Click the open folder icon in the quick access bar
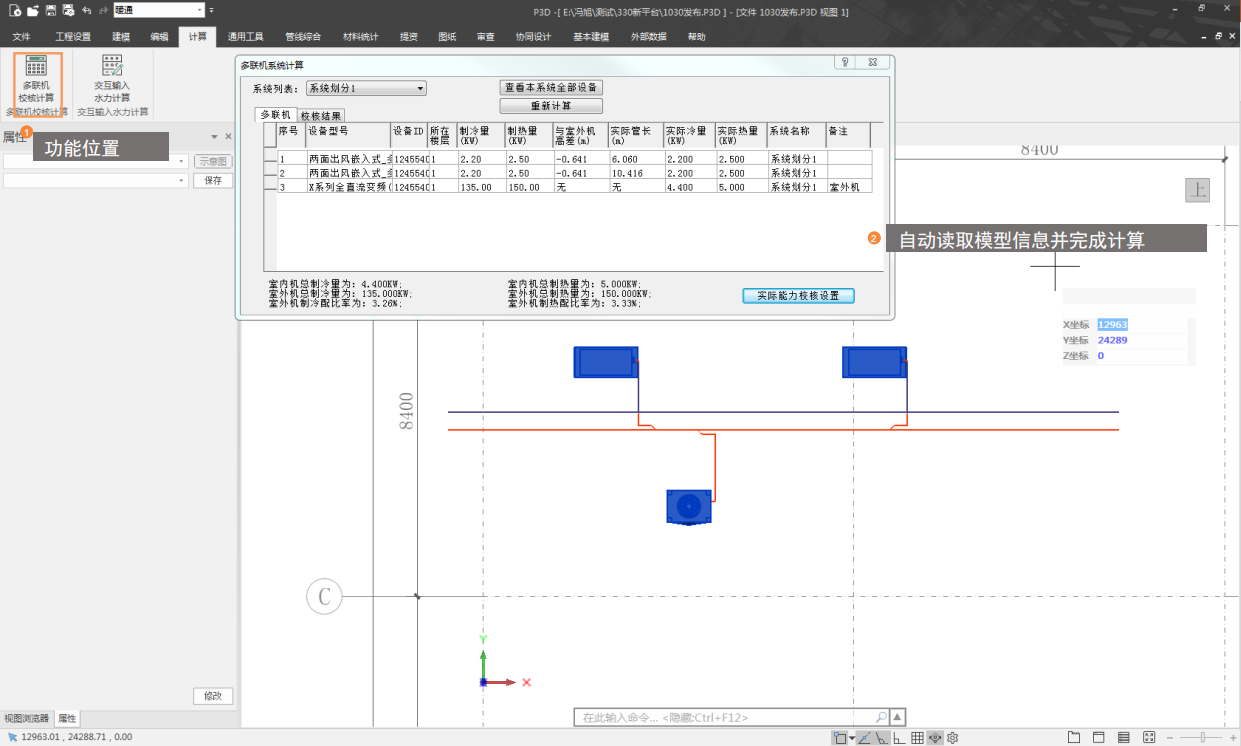The image size is (1241, 746). click(x=33, y=10)
